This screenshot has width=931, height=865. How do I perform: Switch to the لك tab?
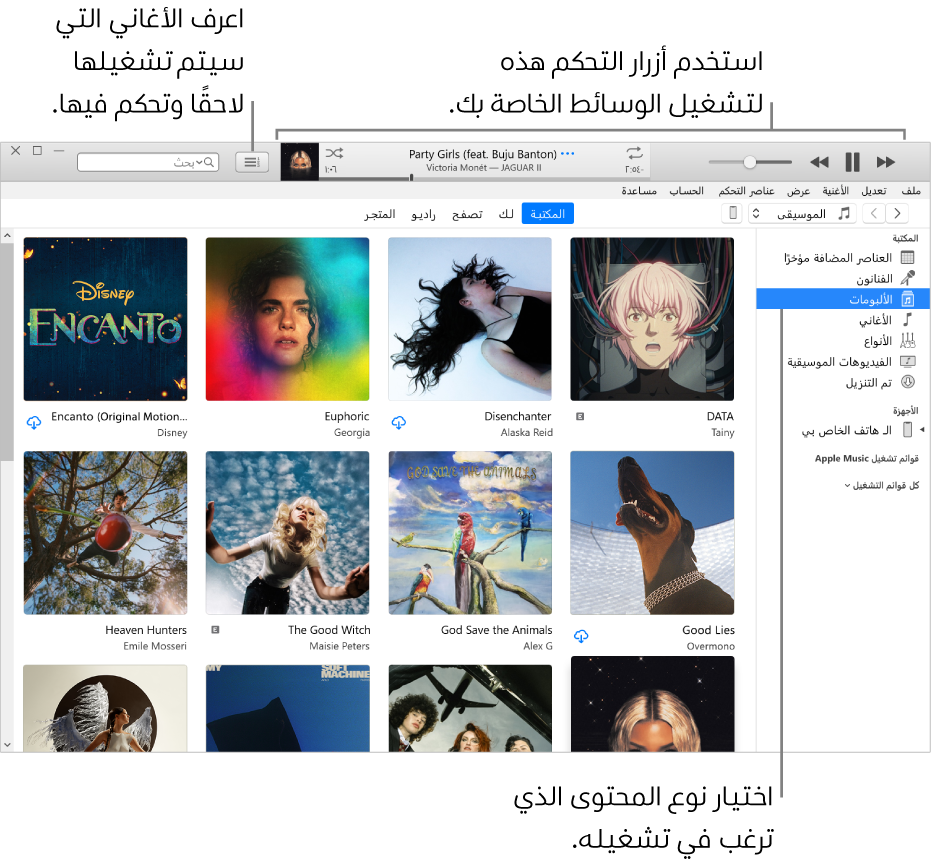pos(506,214)
